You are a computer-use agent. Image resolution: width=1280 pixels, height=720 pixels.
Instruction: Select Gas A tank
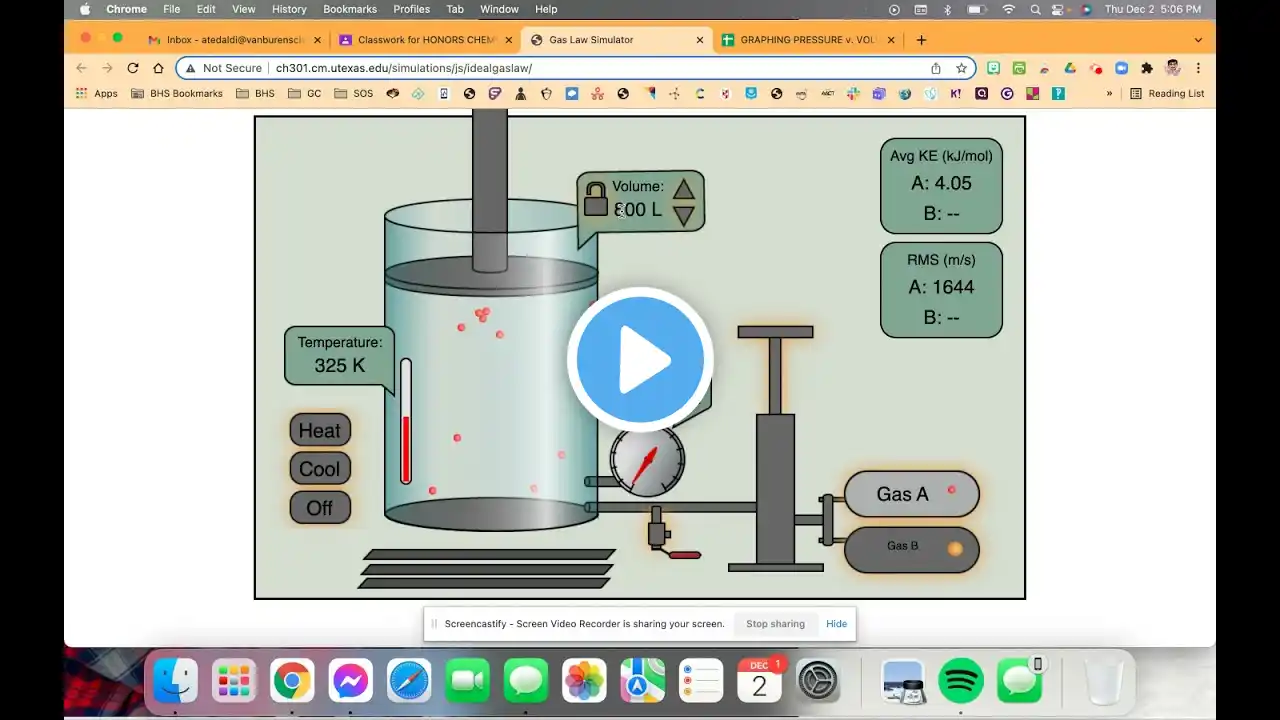[911, 494]
